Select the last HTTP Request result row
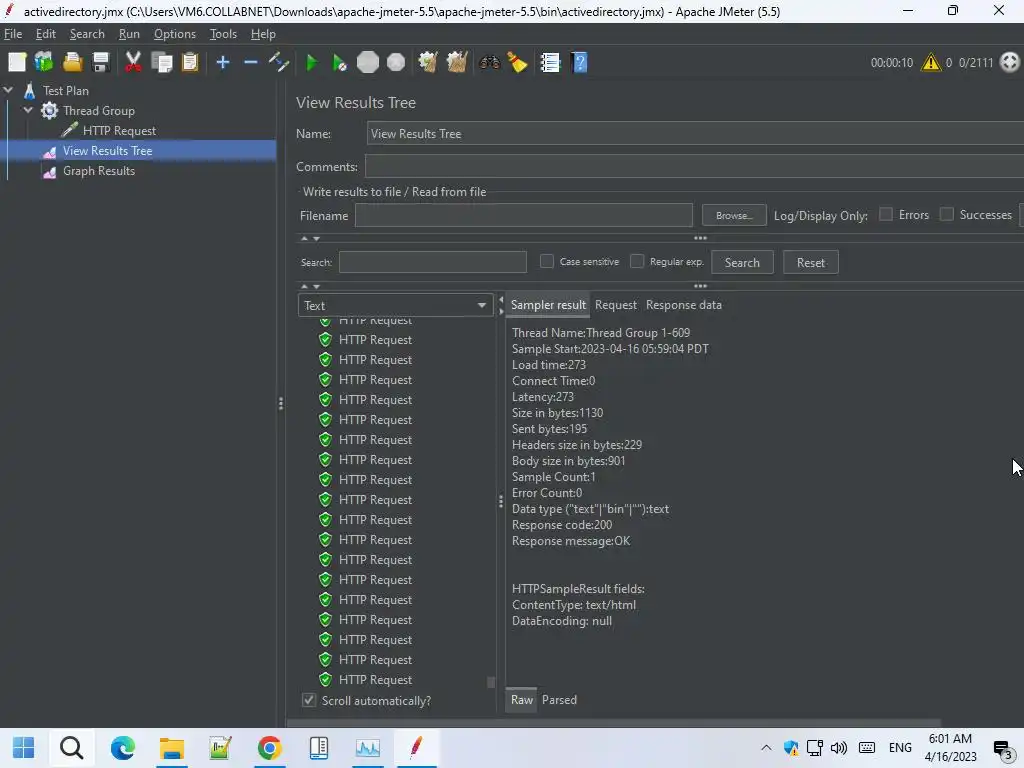This screenshot has width=1024, height=768. [x=376, y=680]
